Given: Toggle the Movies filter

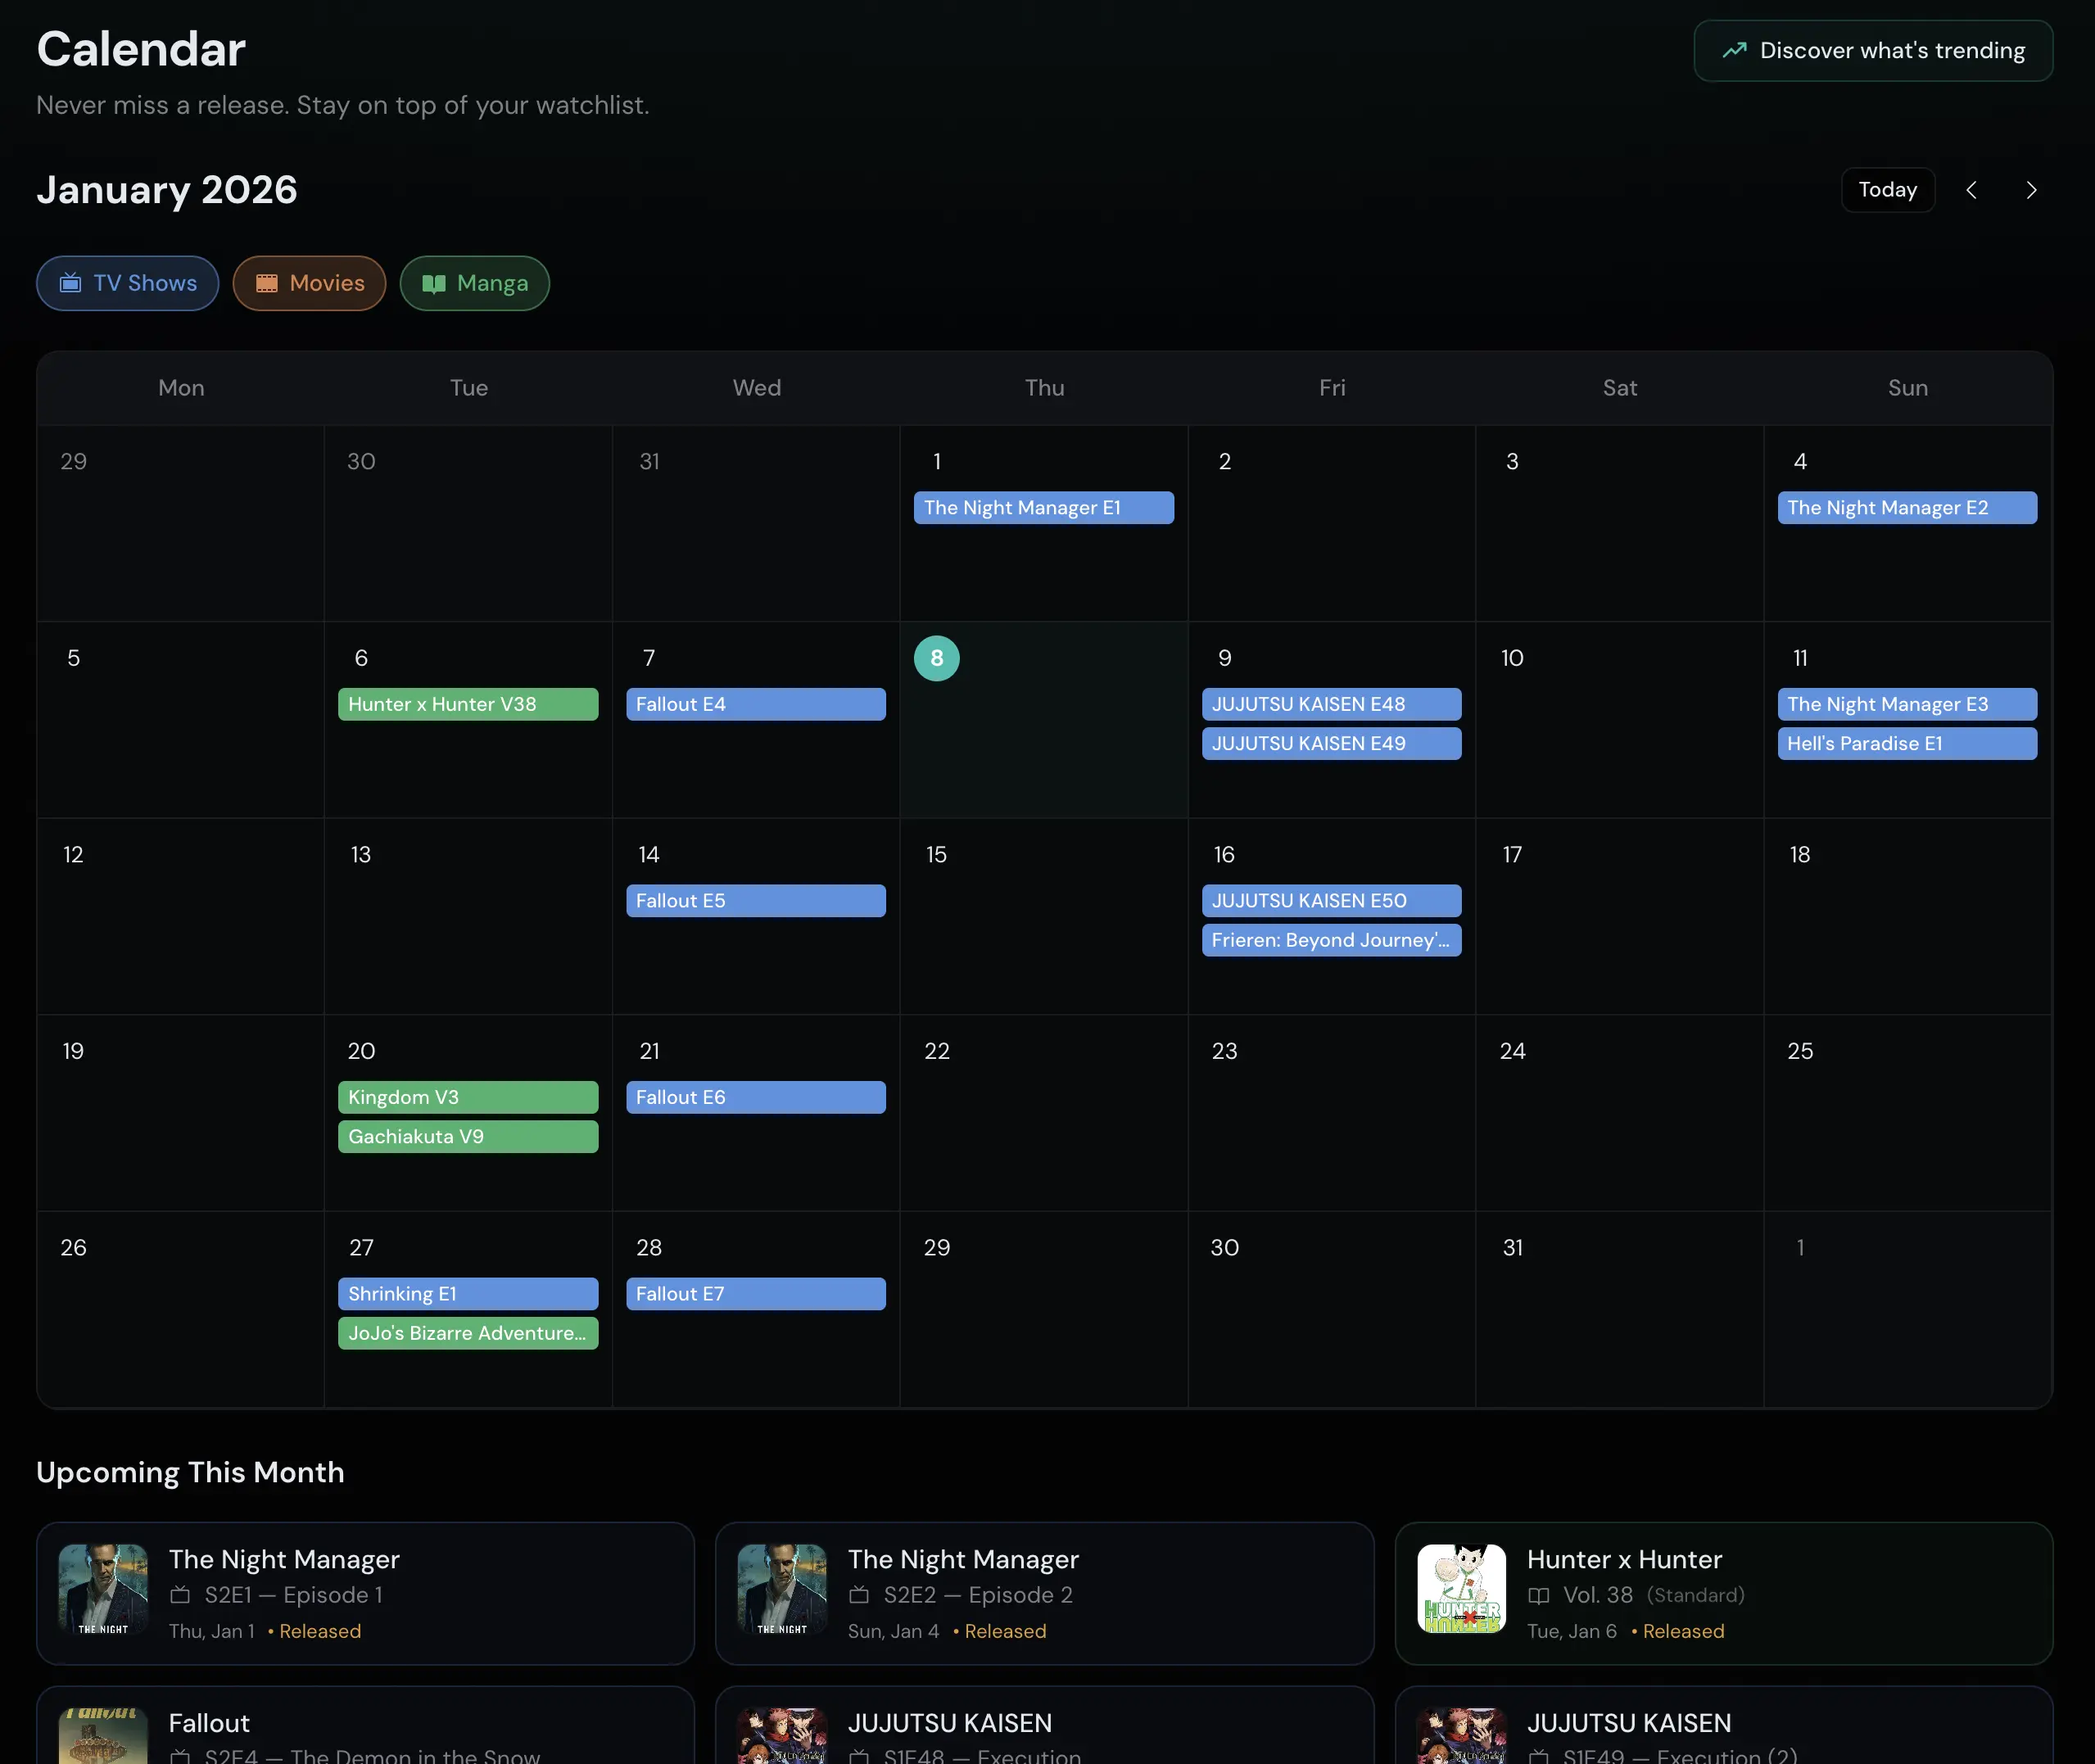Looking at the screenshot, I should (309, 283).
